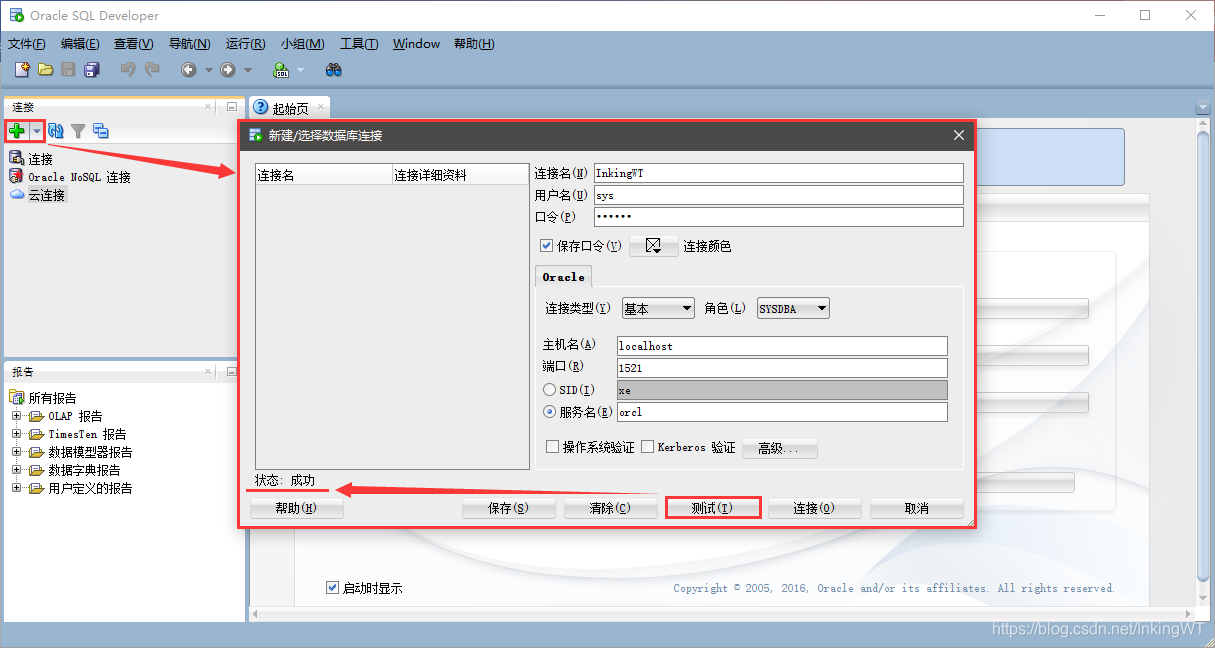Expand the 数据字典报告 node
This screenshot has width=1215, height=648.
(x=16, y=470)
